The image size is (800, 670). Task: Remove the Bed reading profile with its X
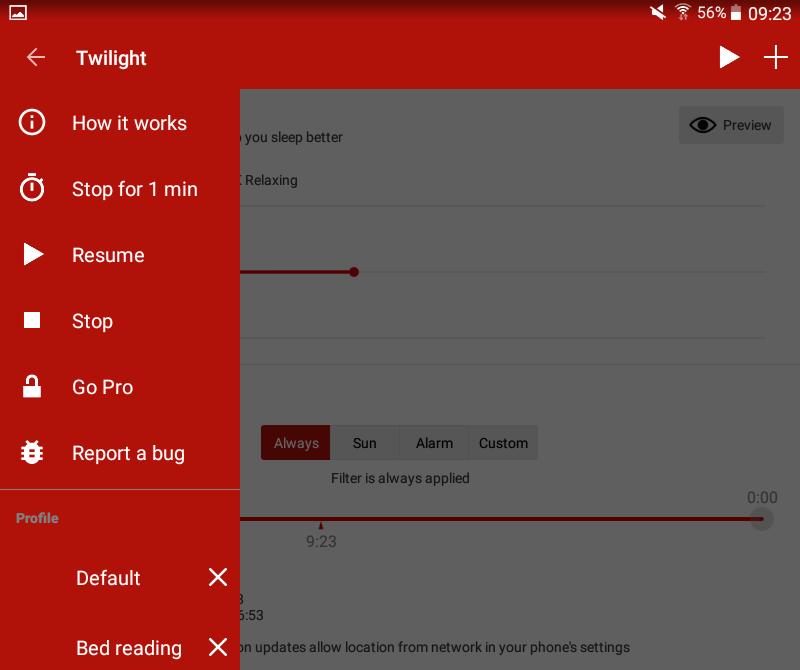coord(218,647)
